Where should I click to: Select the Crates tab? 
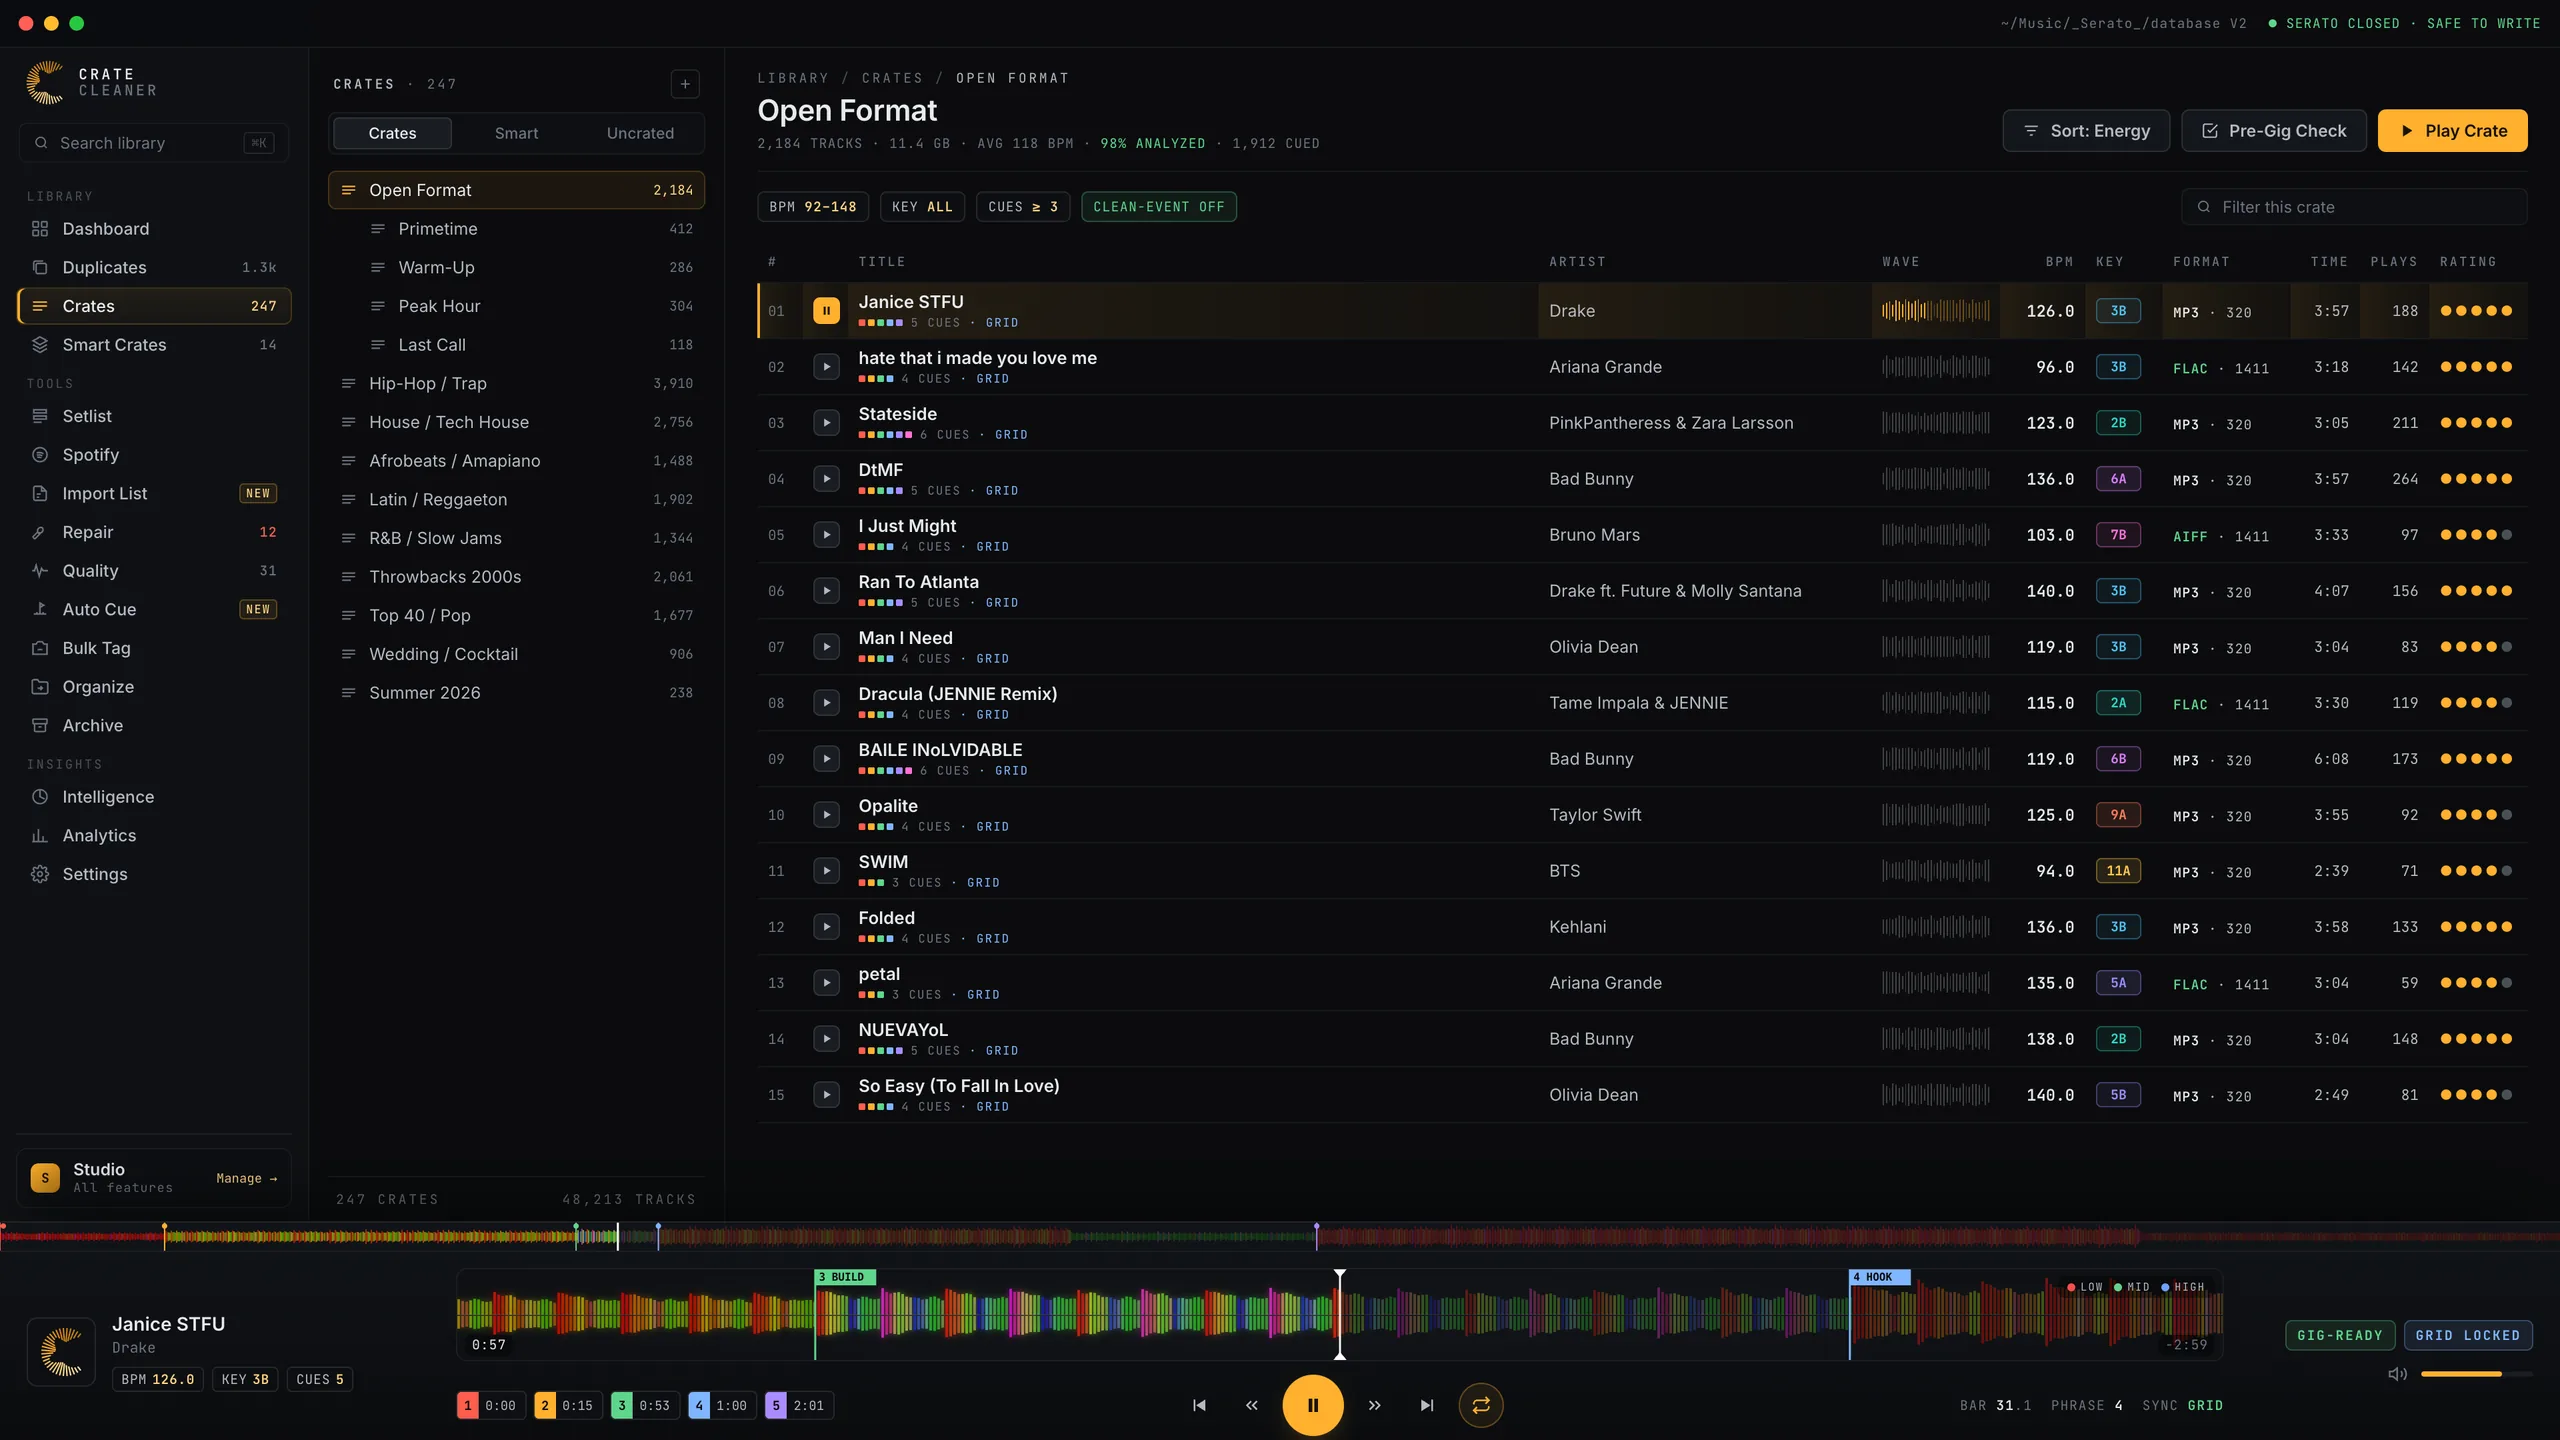click(392, 133)
